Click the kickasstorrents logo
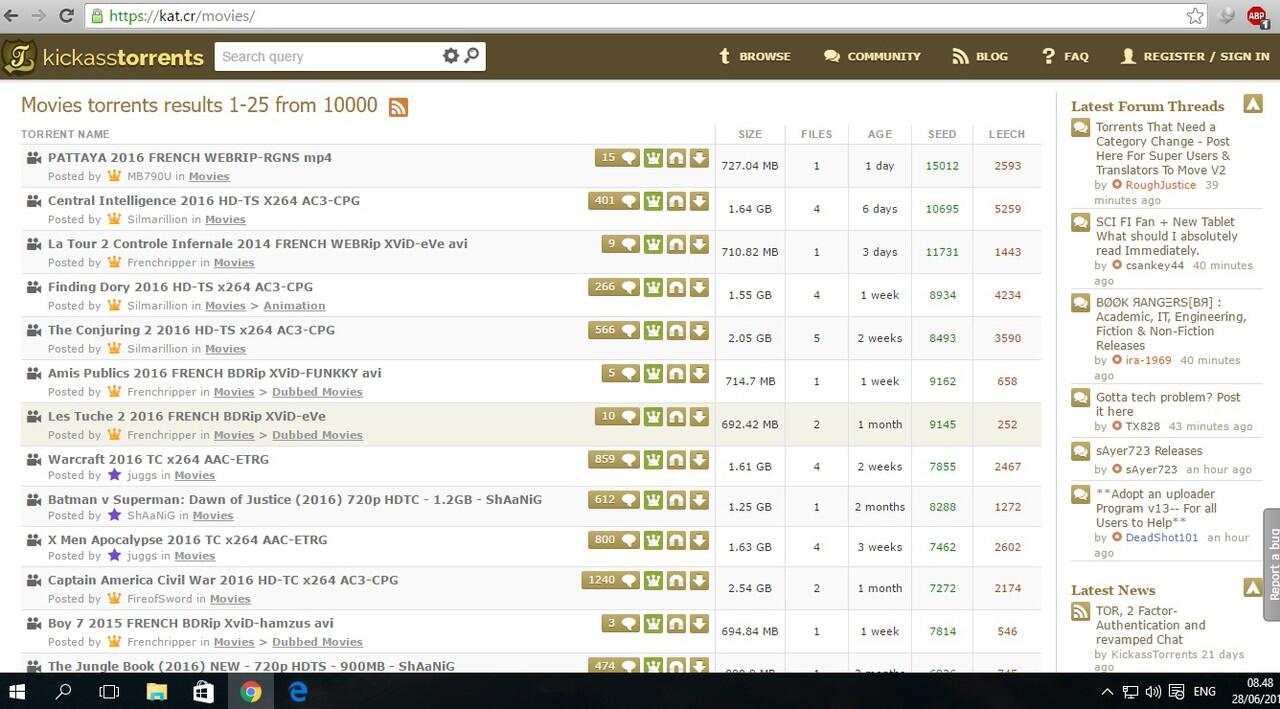 coord(103,57)
